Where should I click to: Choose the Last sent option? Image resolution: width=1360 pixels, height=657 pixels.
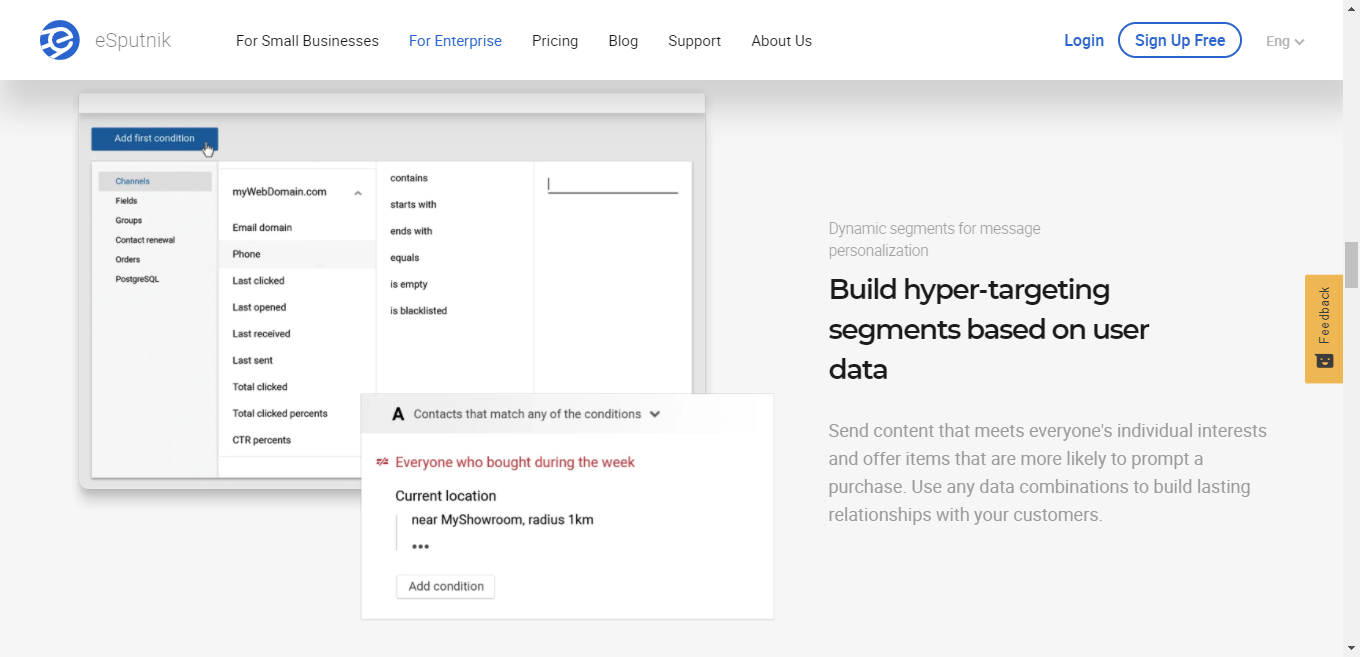click(252, 360)
